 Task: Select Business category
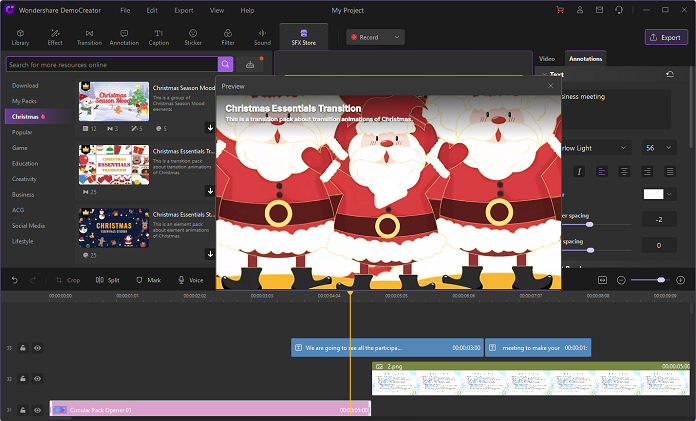tap(23, 194)
